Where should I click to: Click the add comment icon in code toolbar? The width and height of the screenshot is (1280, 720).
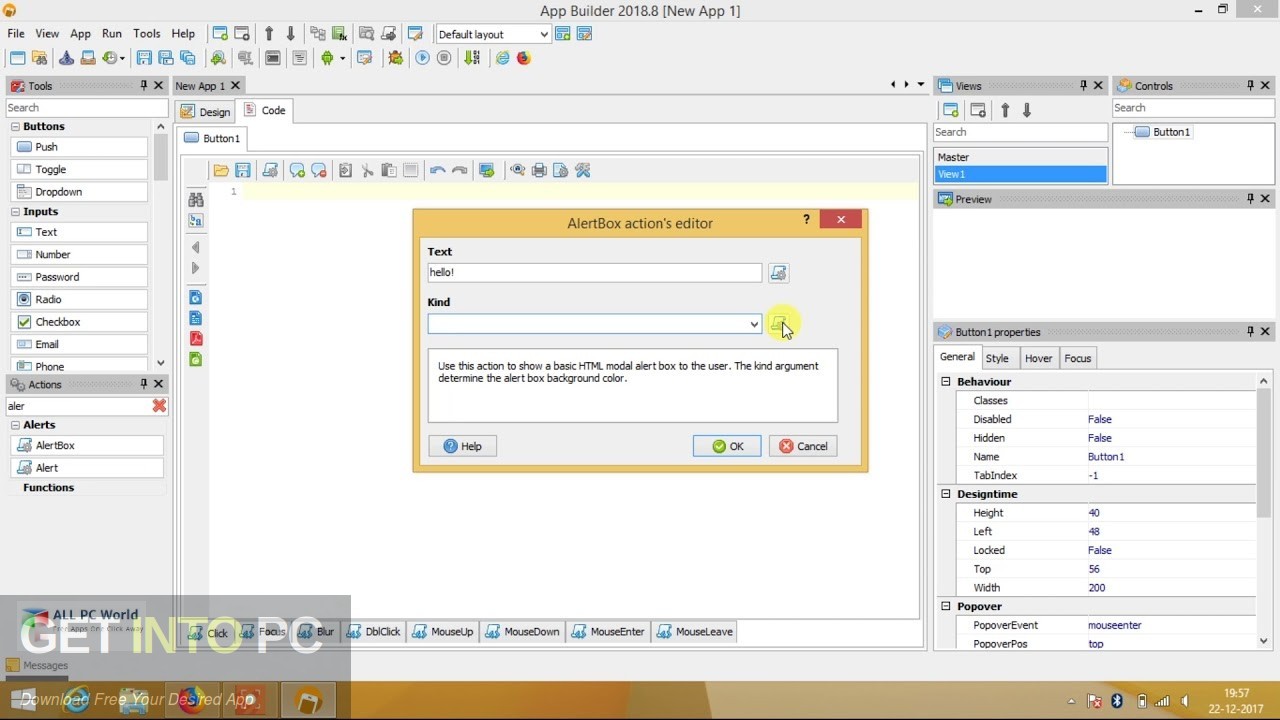[297, 171]
